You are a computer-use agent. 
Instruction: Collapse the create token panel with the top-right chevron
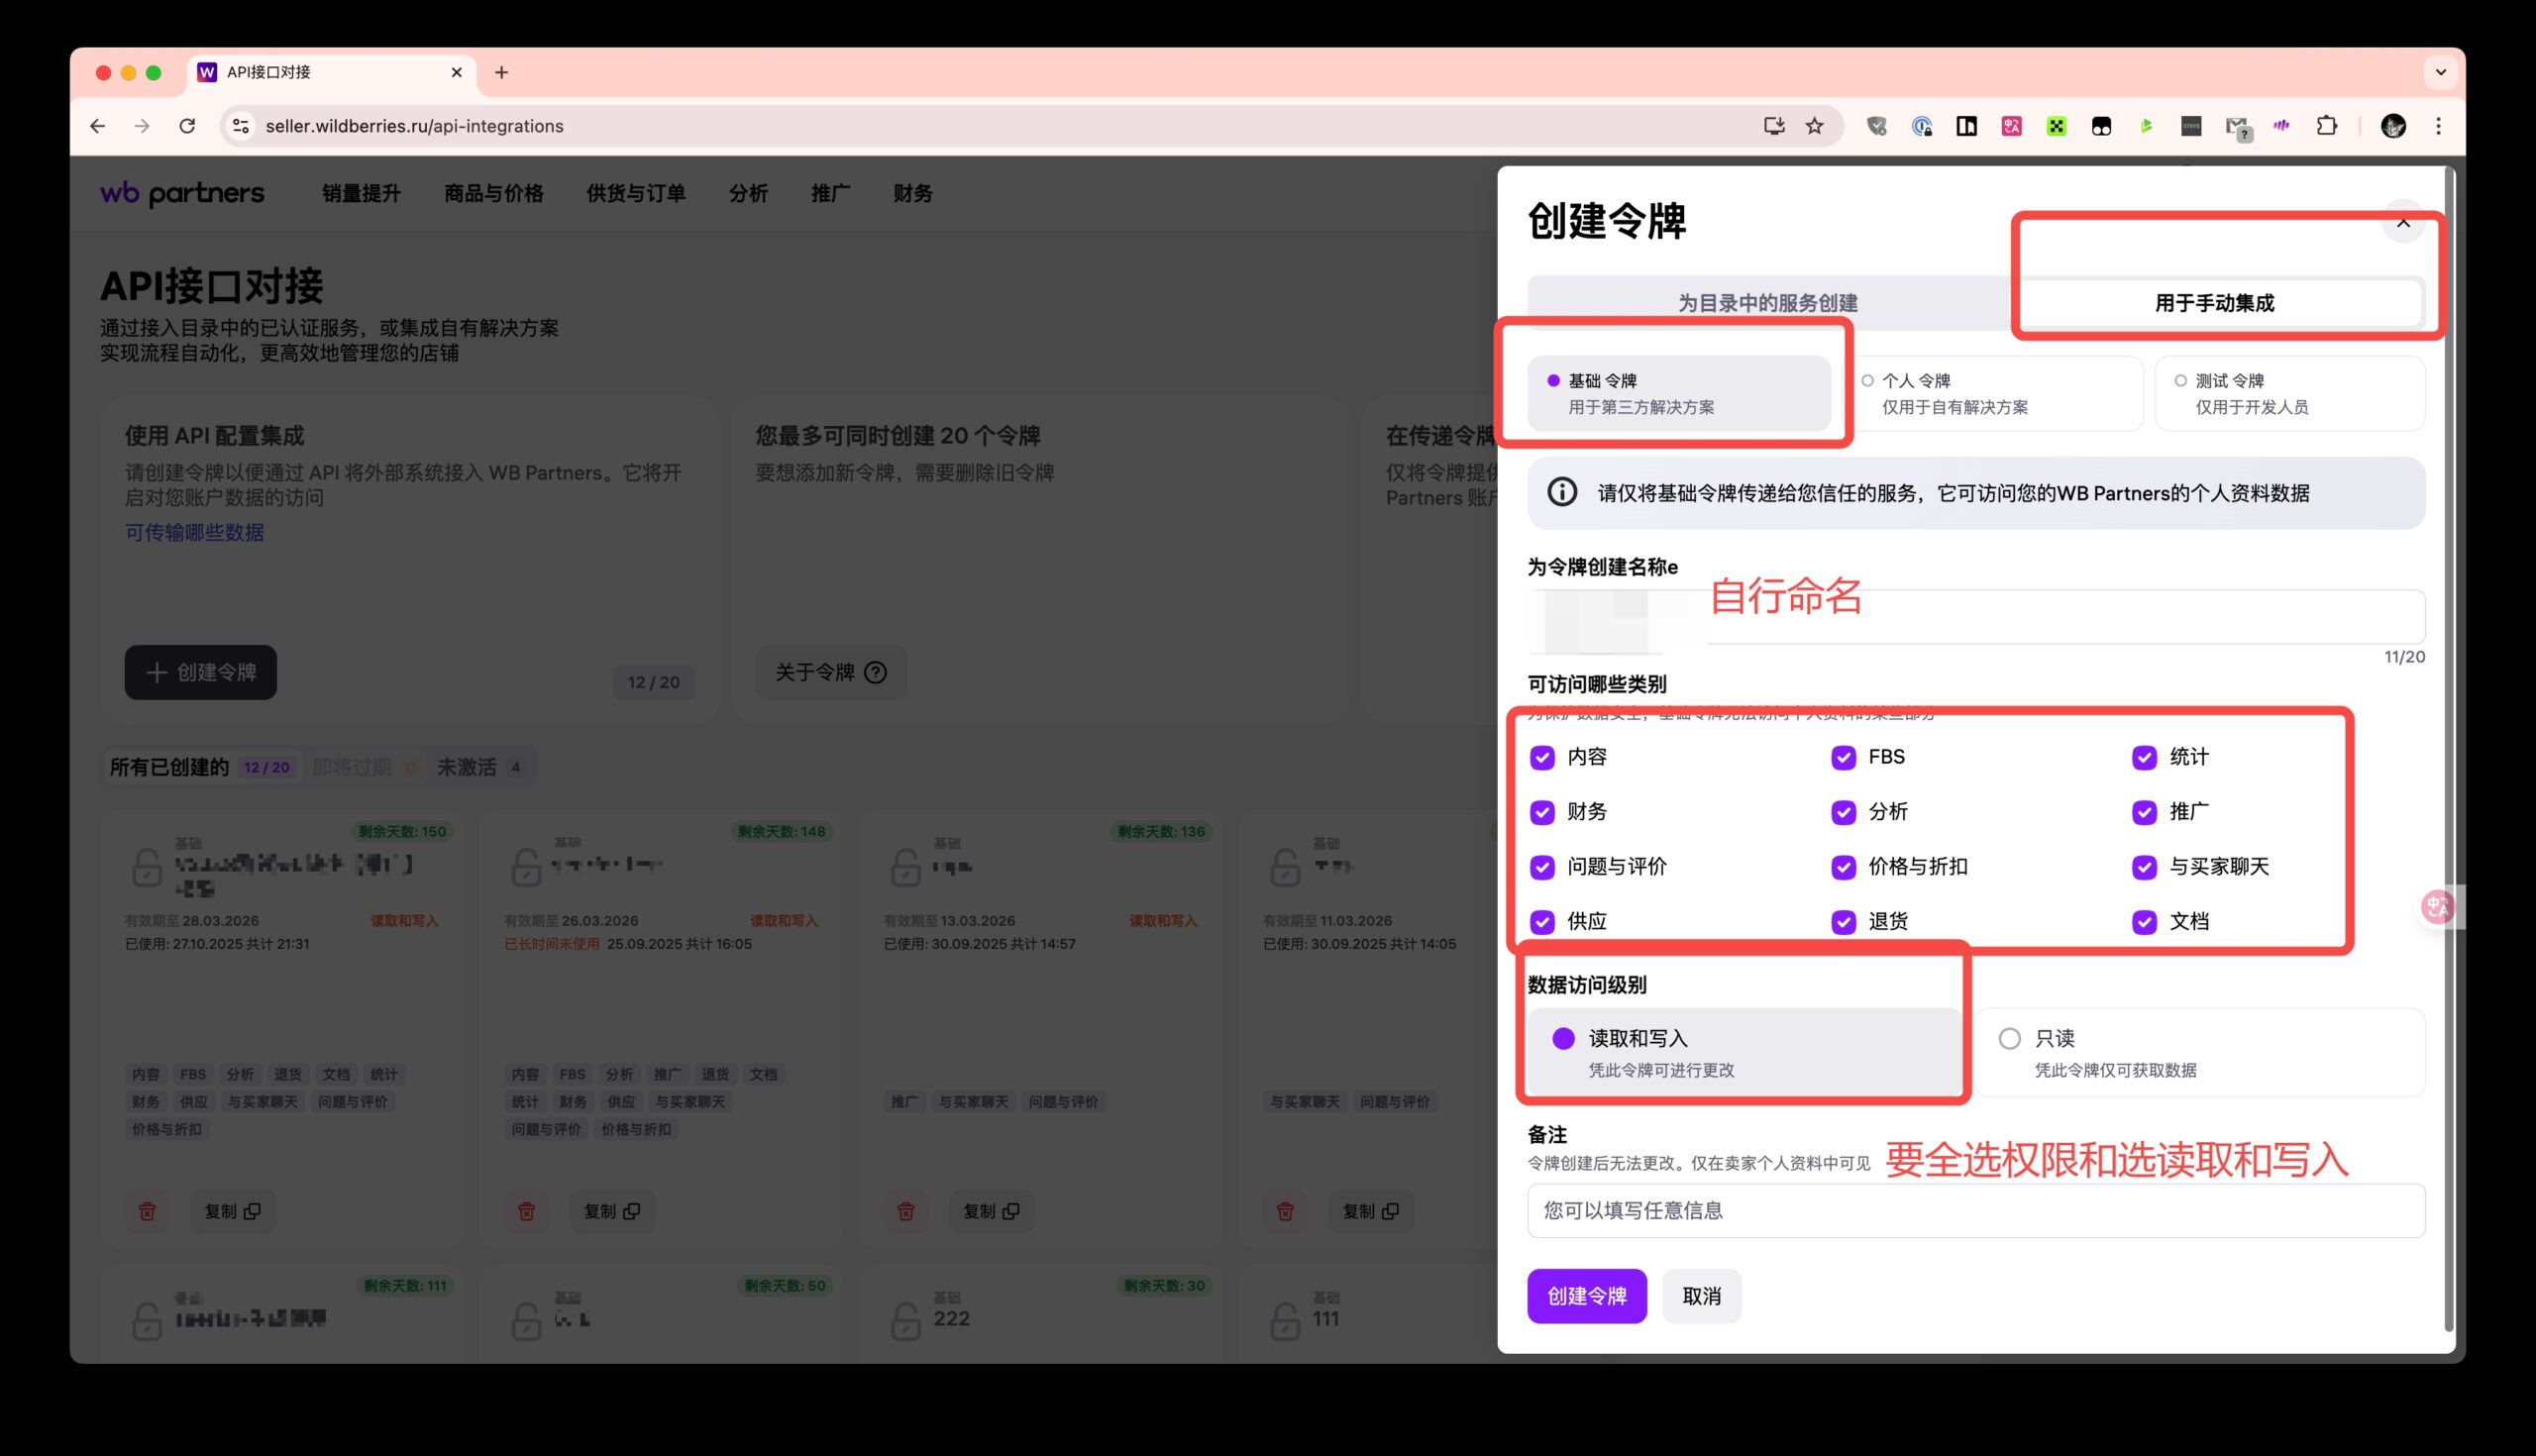coord(2403,222)
